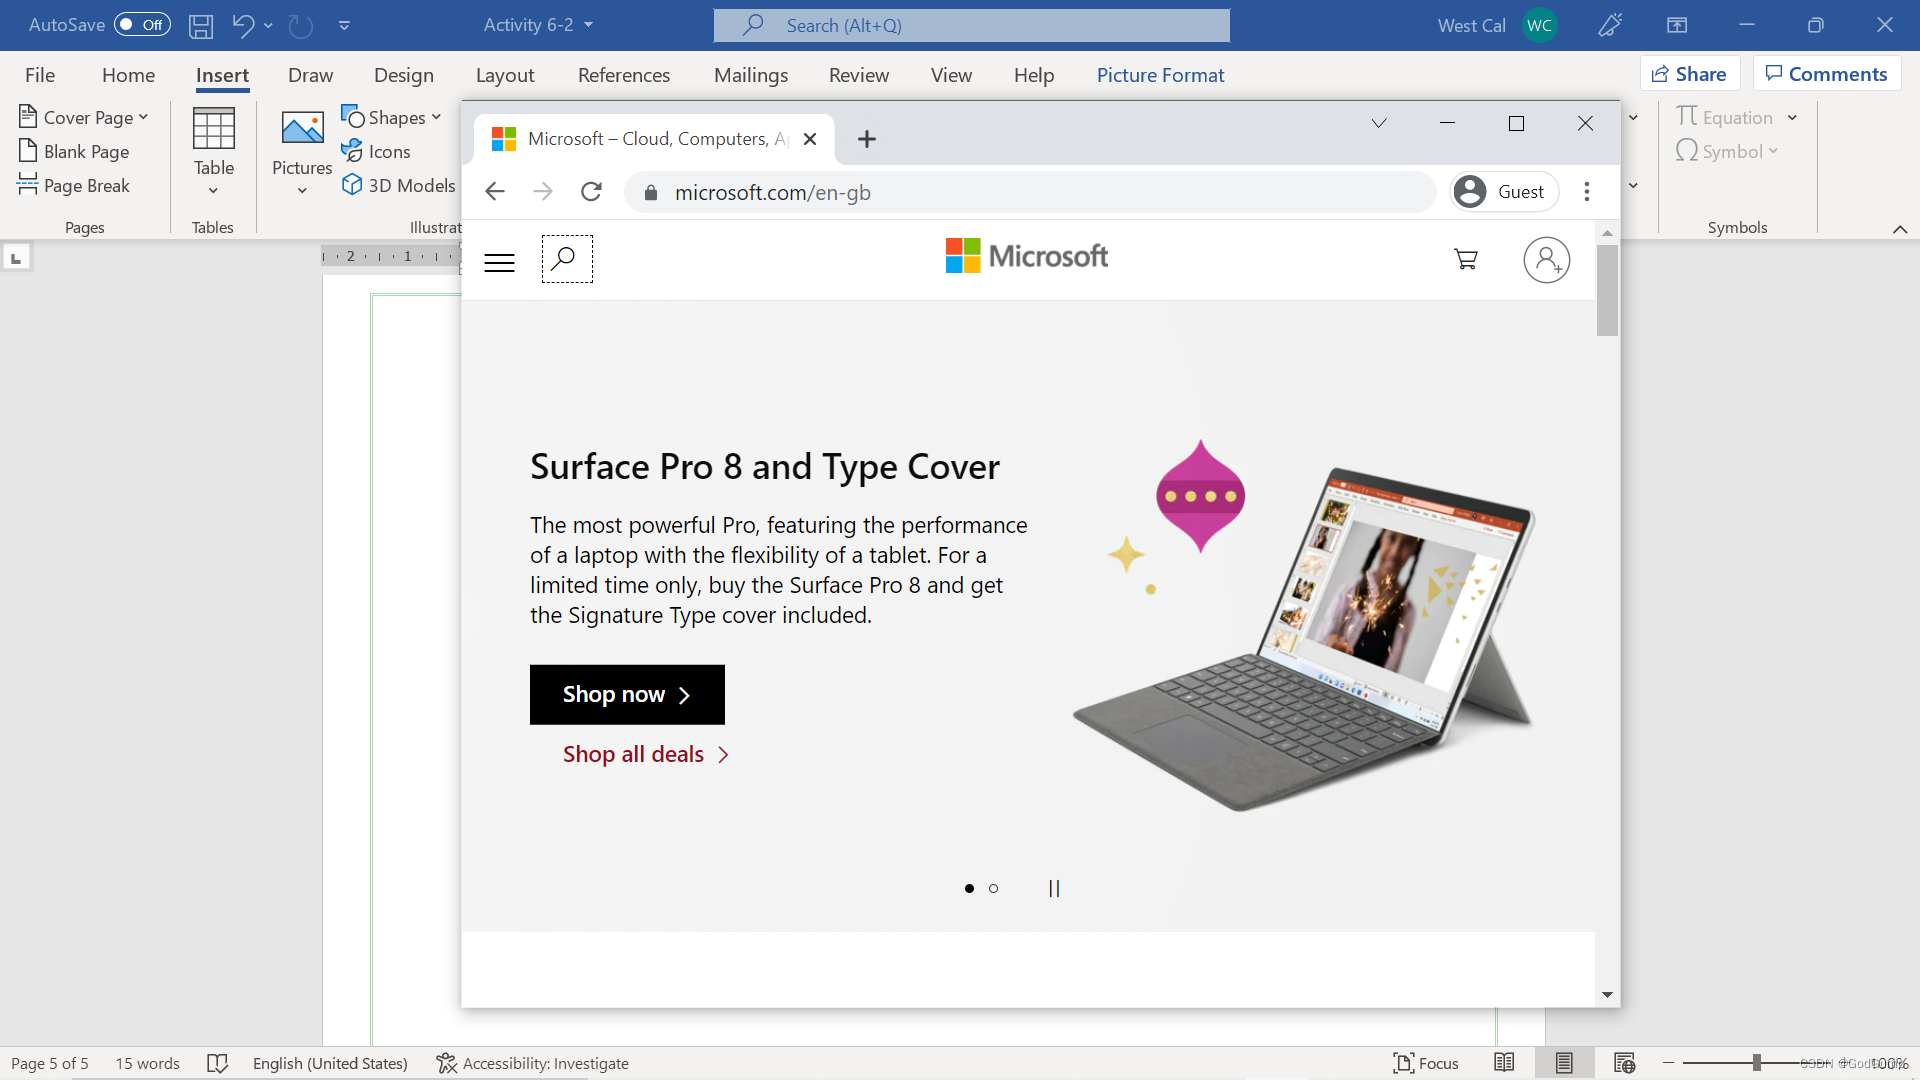The width and height of the screenshot is (1920, 1080).
Task: Expand the Pictures dropdown arrow
Action: pos(301,189)
